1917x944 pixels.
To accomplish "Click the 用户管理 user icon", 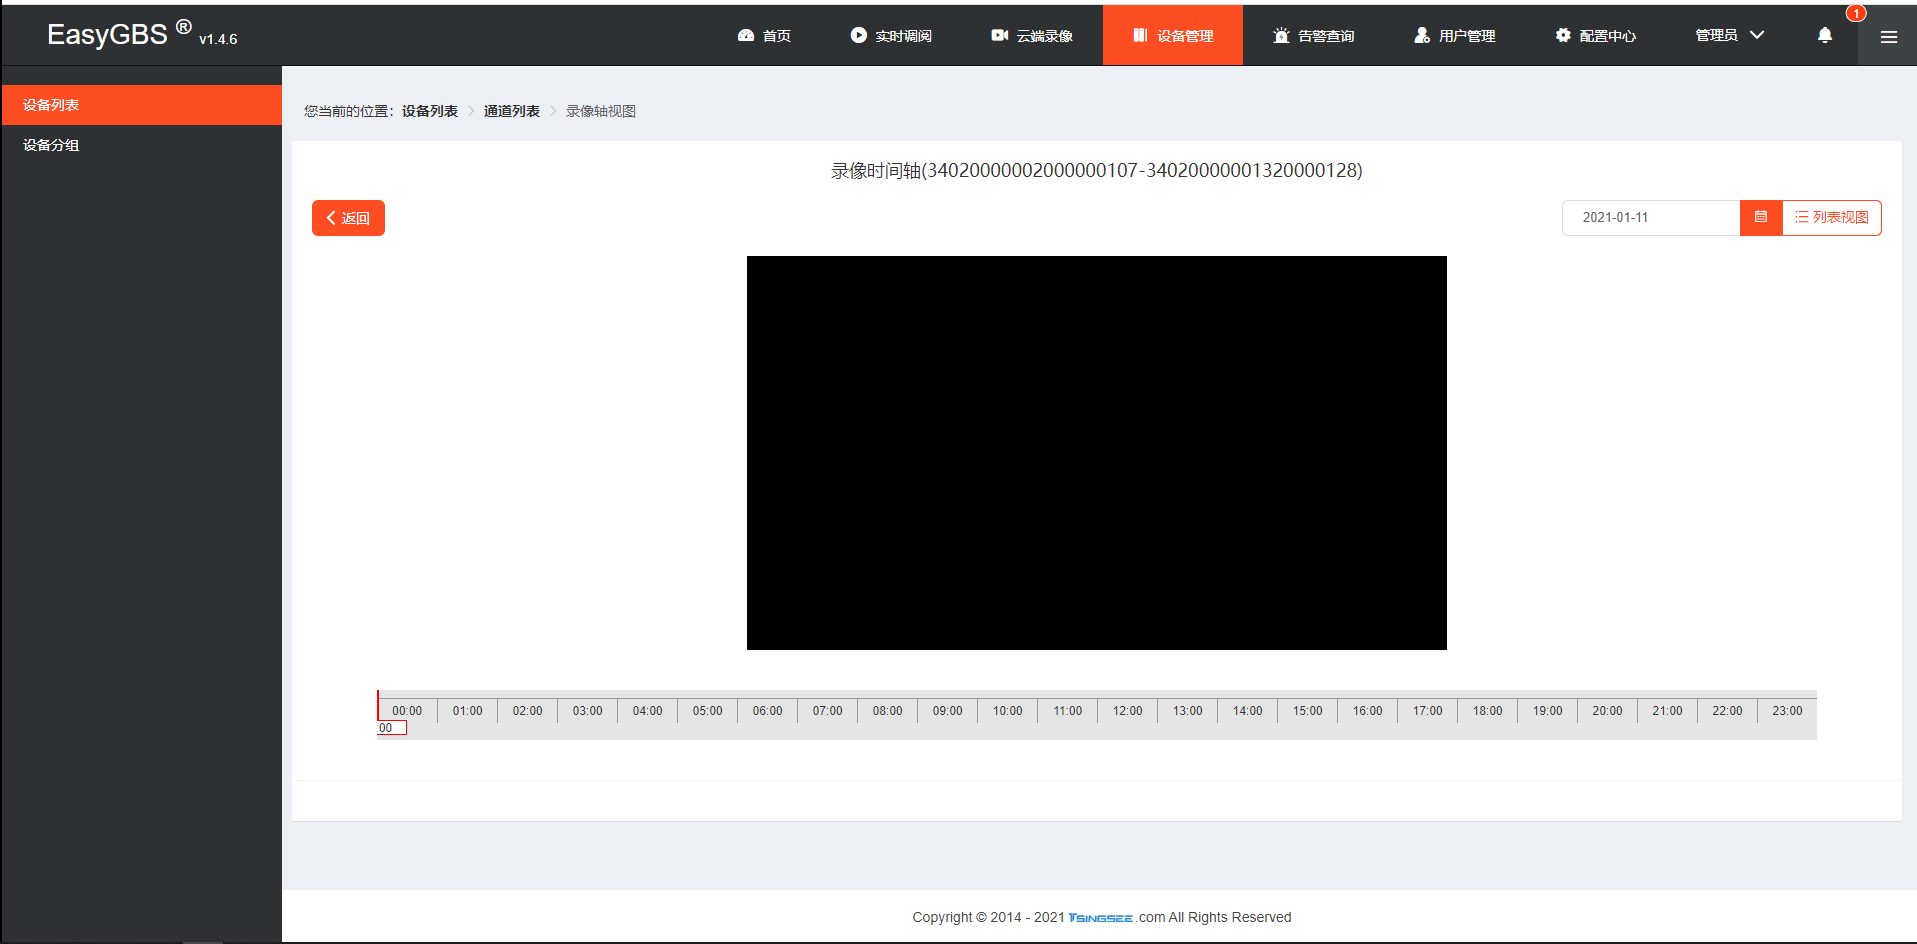I will pyautogui.click(x=1421, y=36).
